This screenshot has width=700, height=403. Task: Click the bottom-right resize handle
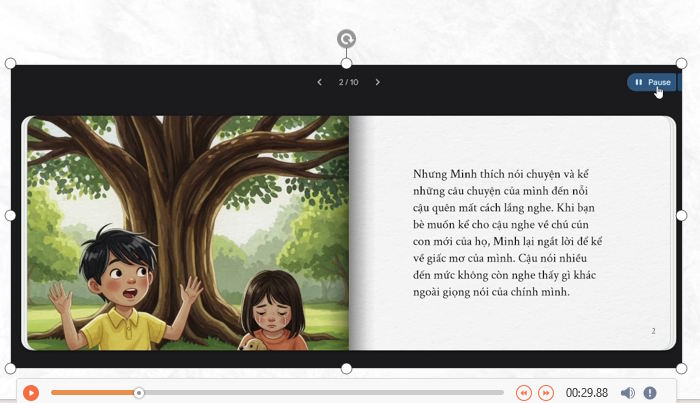681,369
